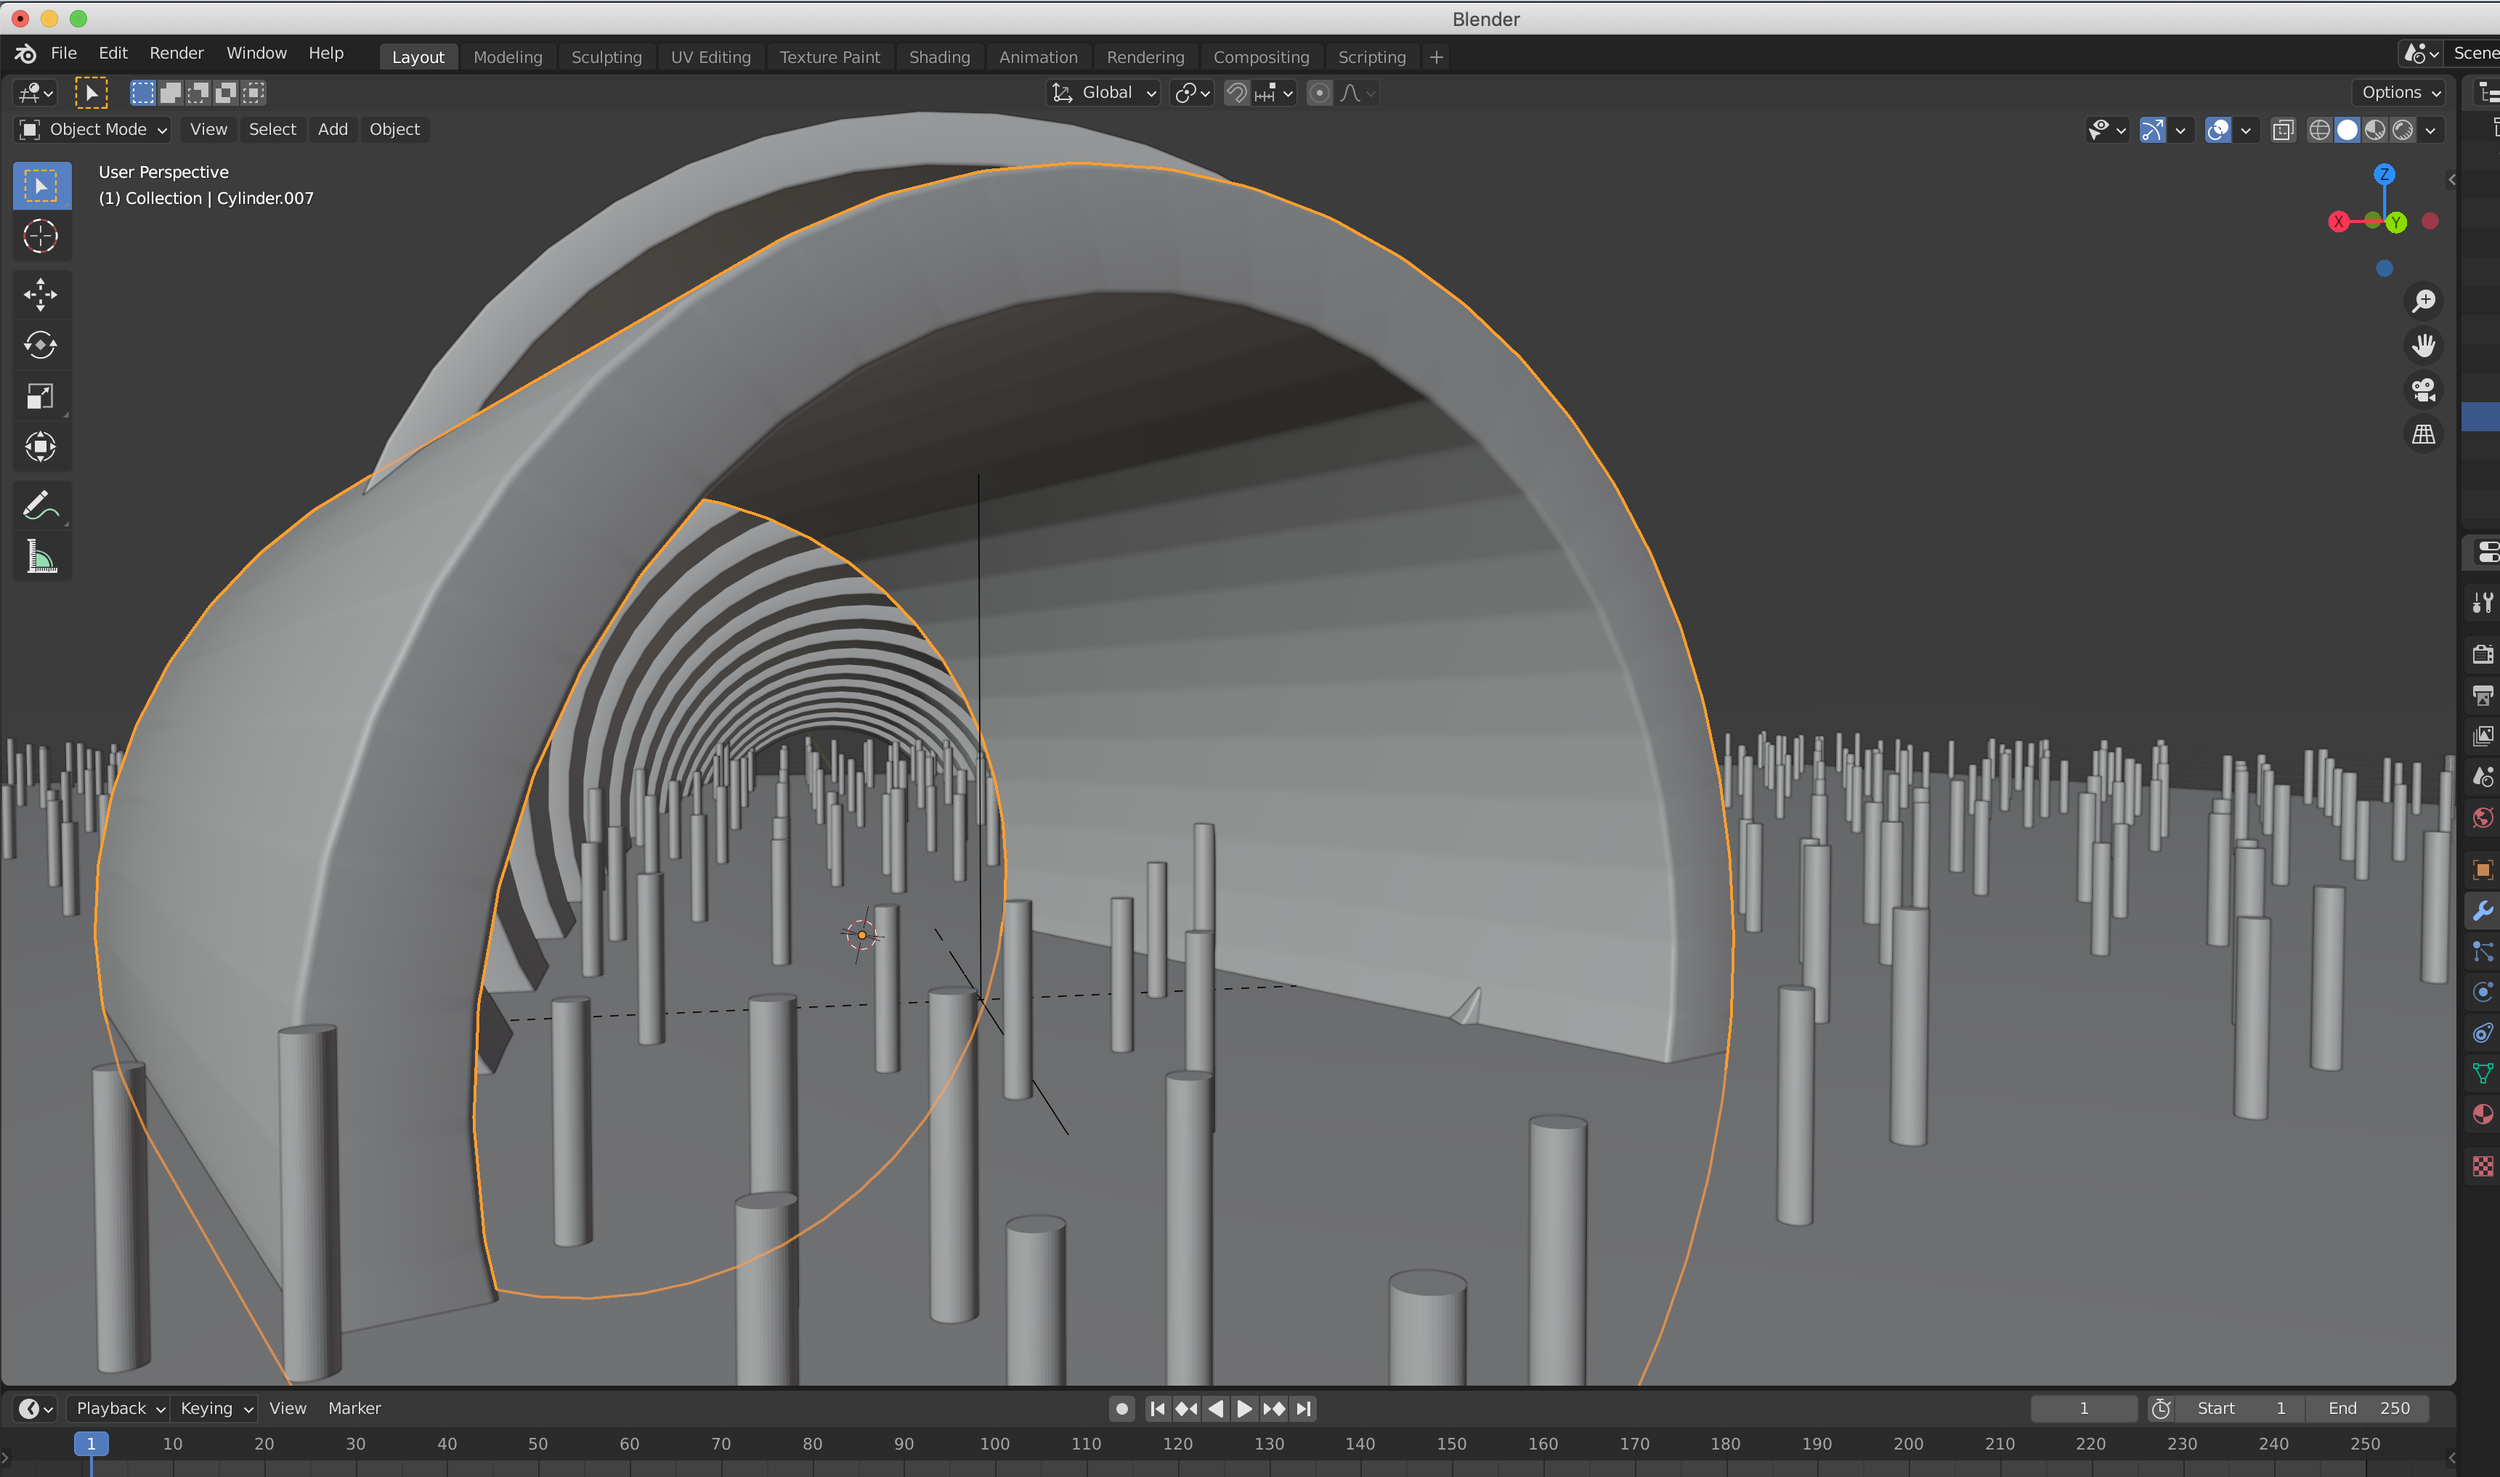Open the Object Mode dropdown
The image size is (2500, 1477).
click(x=94, y=129)
